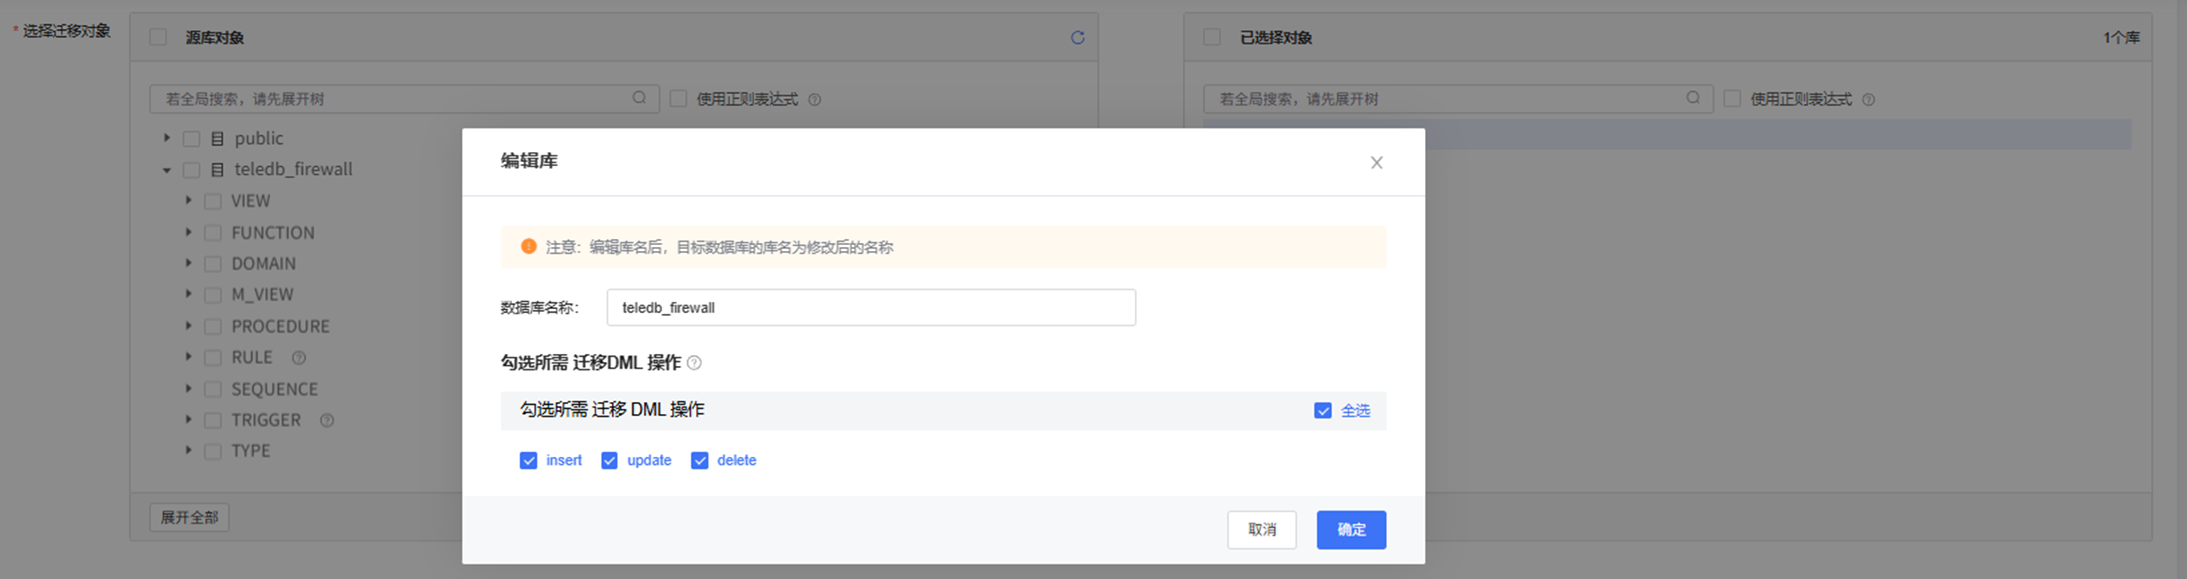Check the 源库对象 header checkbox
Viewport: 2187px width, 579px height.
coord(158,37)
